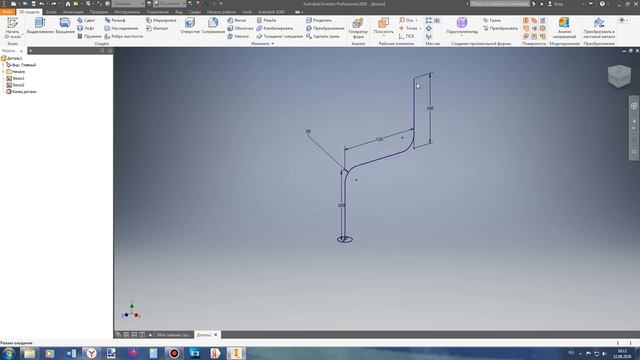Open the material selector combo box
Image resolution: width=640 pixels, height=360 pixels.
click(128, 4)
